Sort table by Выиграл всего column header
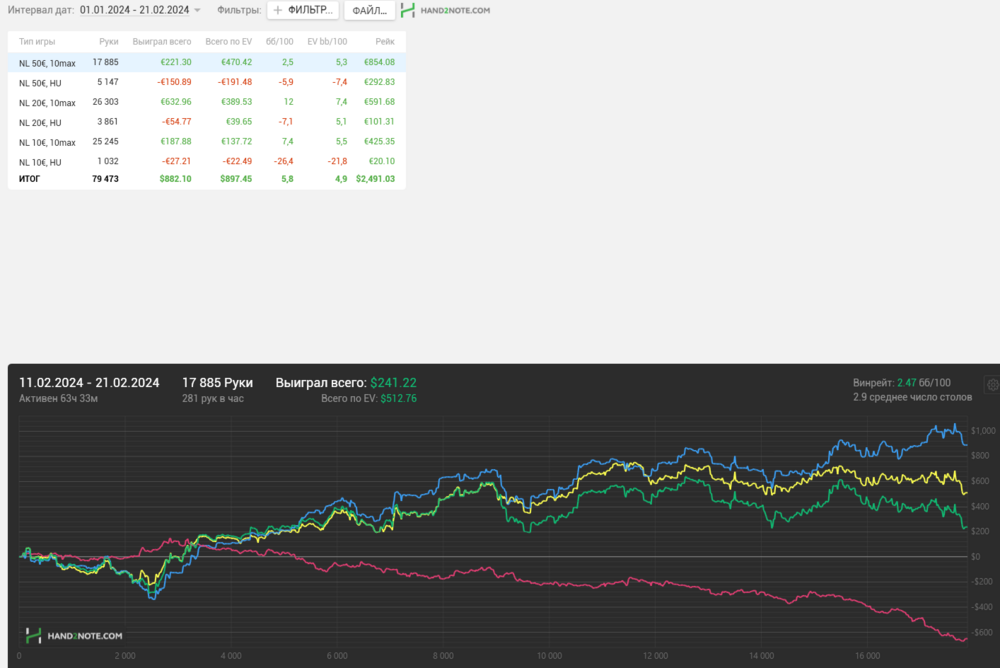Viewport: 1000px width, 668px height. click(x=162, y=41)
